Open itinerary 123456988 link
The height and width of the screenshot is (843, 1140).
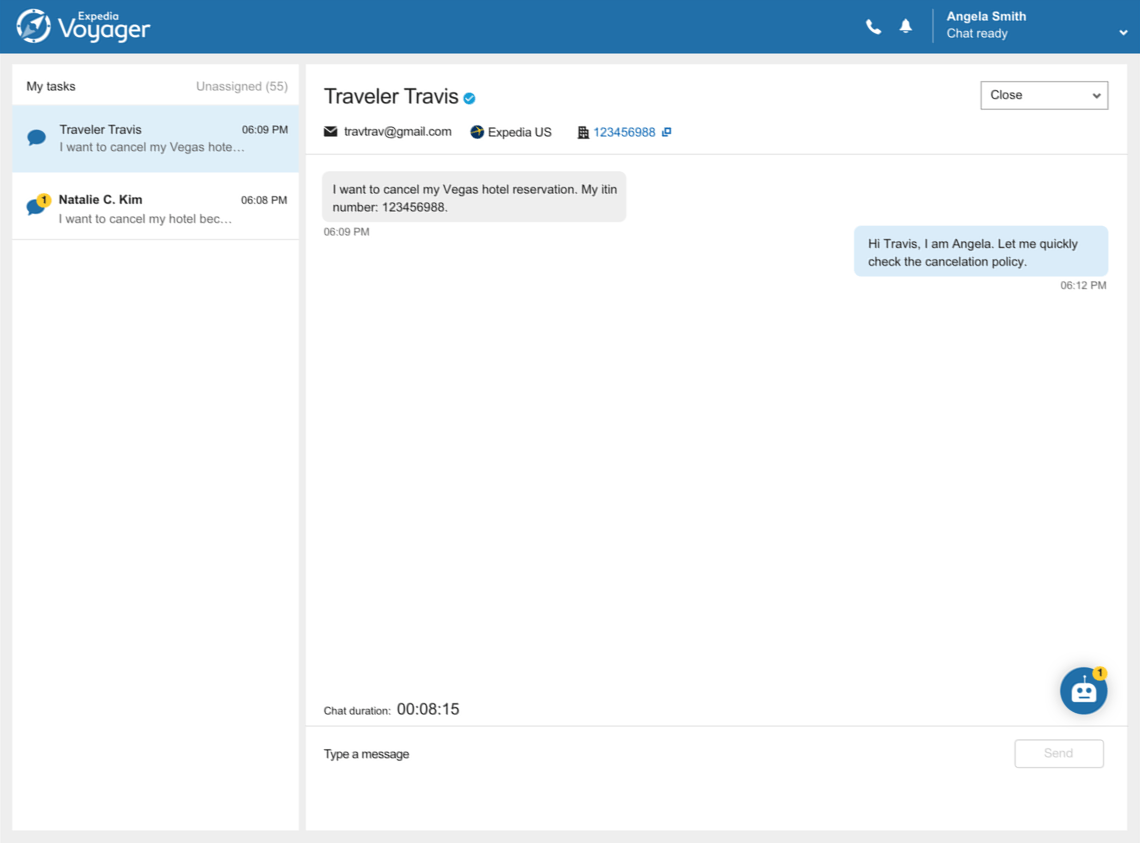click(624, 132)
